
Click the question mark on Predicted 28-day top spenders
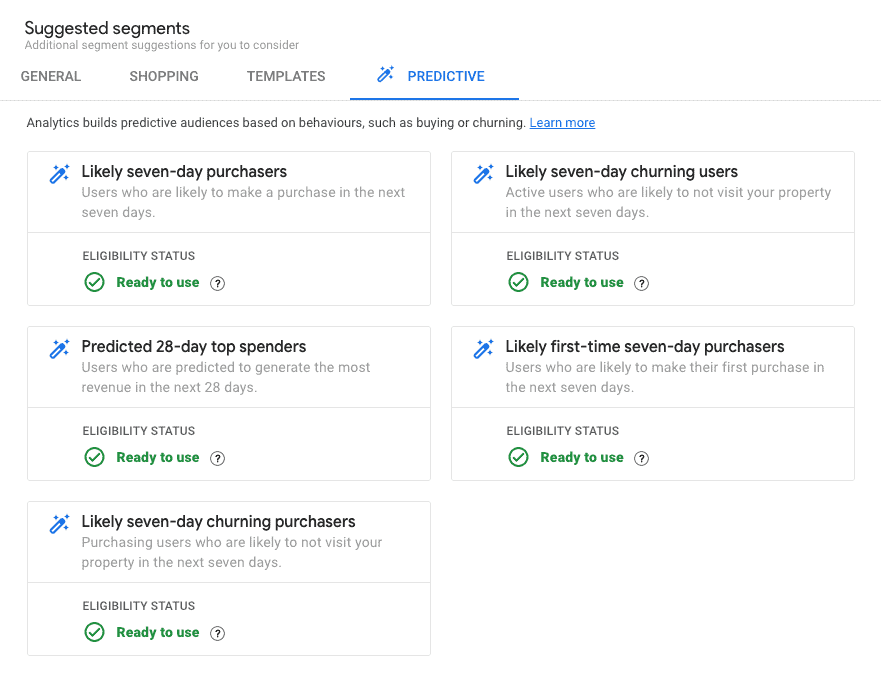(218, 458)
